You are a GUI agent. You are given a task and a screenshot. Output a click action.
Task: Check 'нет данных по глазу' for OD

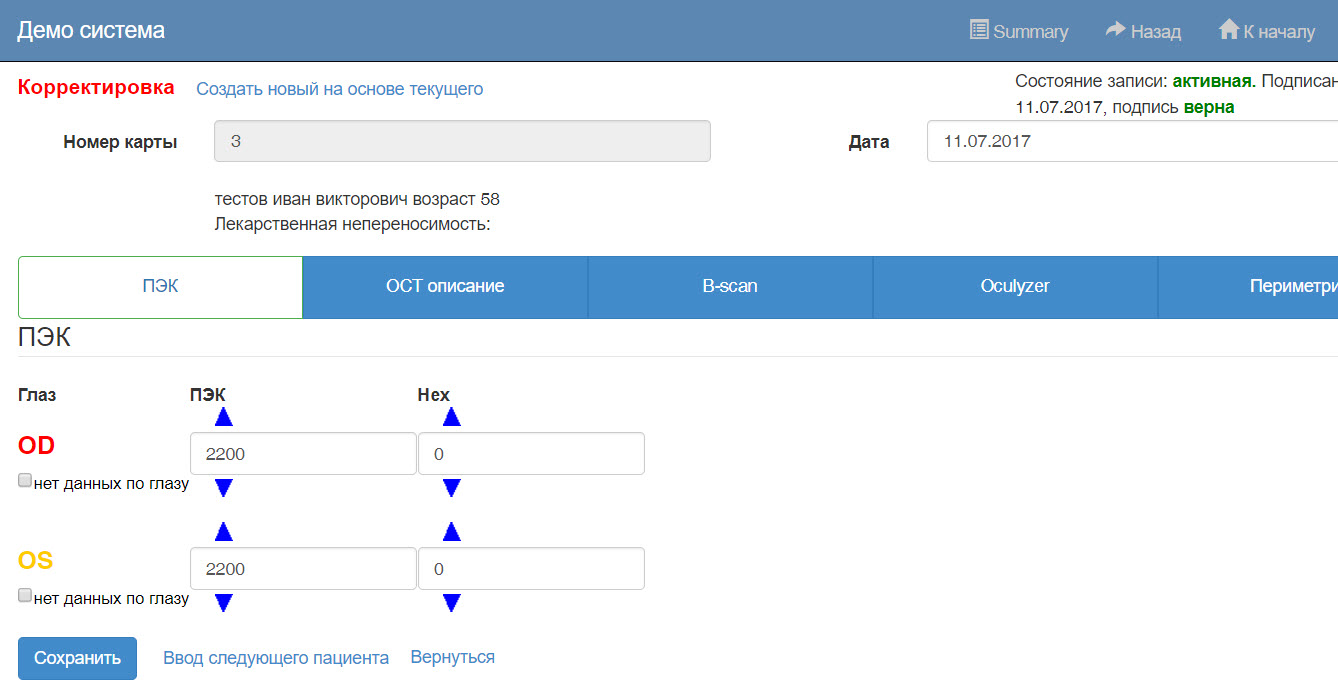[25, 481]
